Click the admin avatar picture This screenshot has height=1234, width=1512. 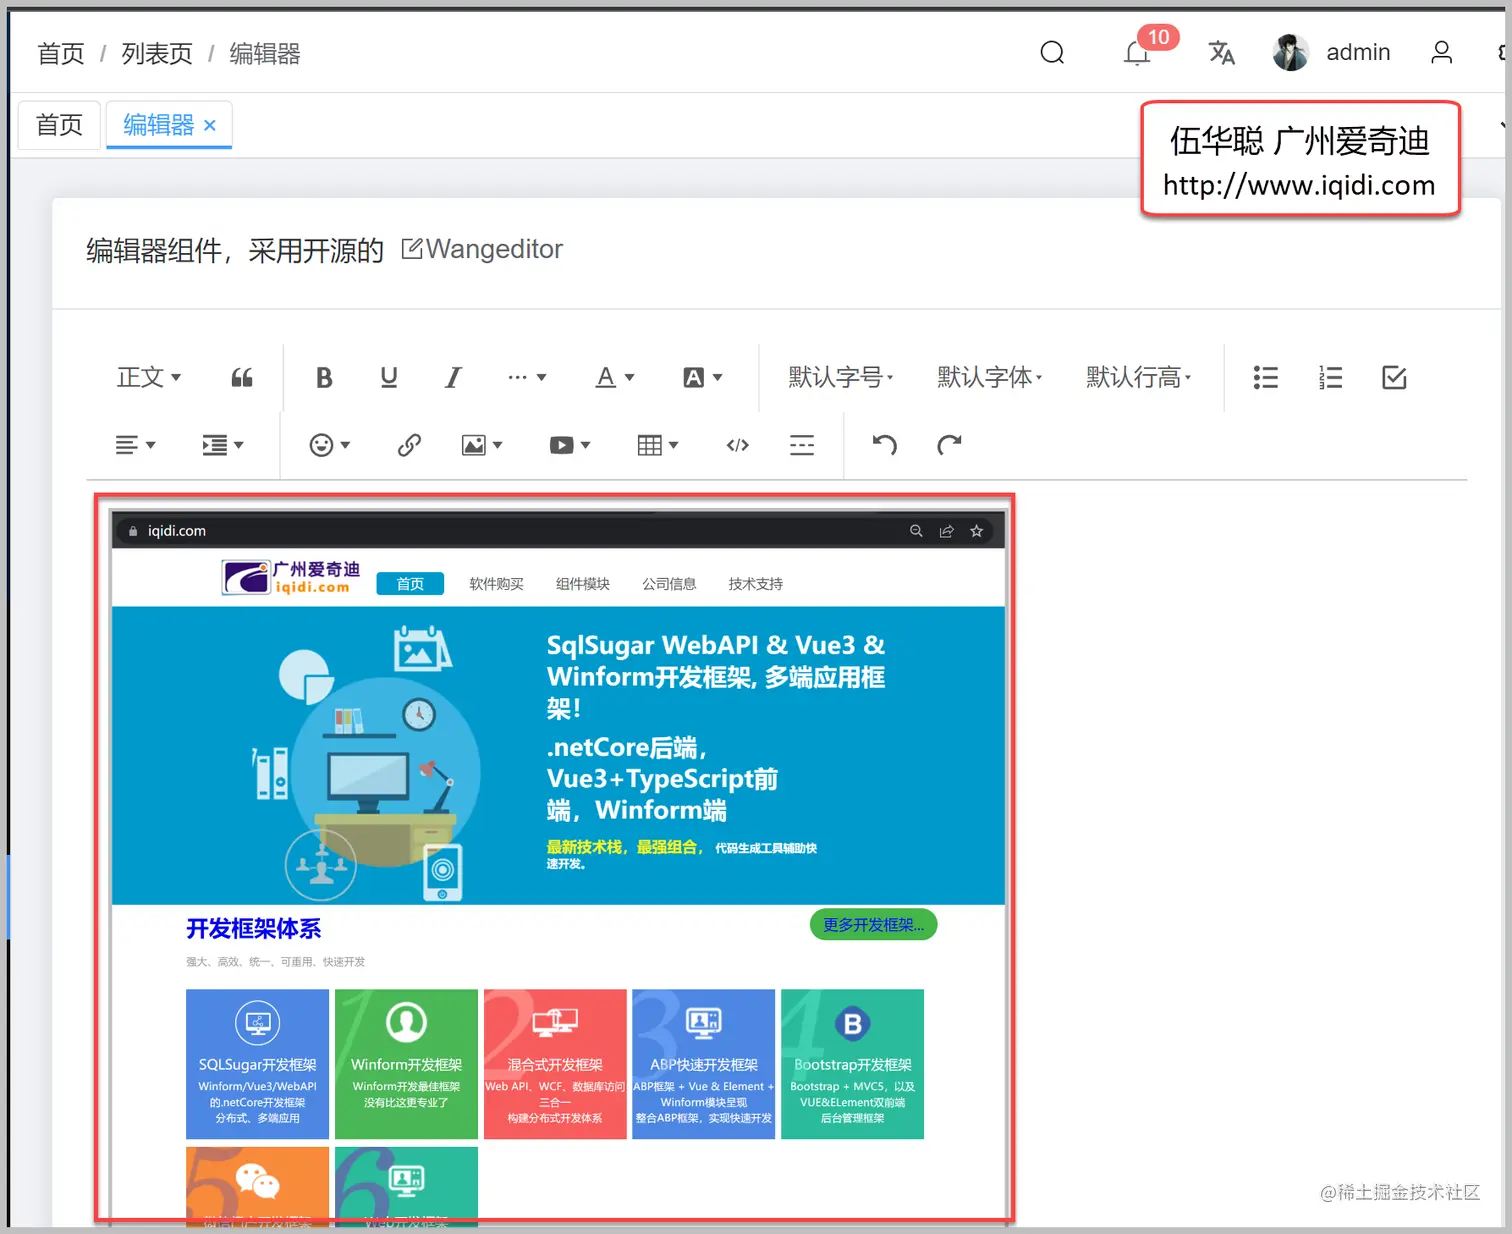1291,52
